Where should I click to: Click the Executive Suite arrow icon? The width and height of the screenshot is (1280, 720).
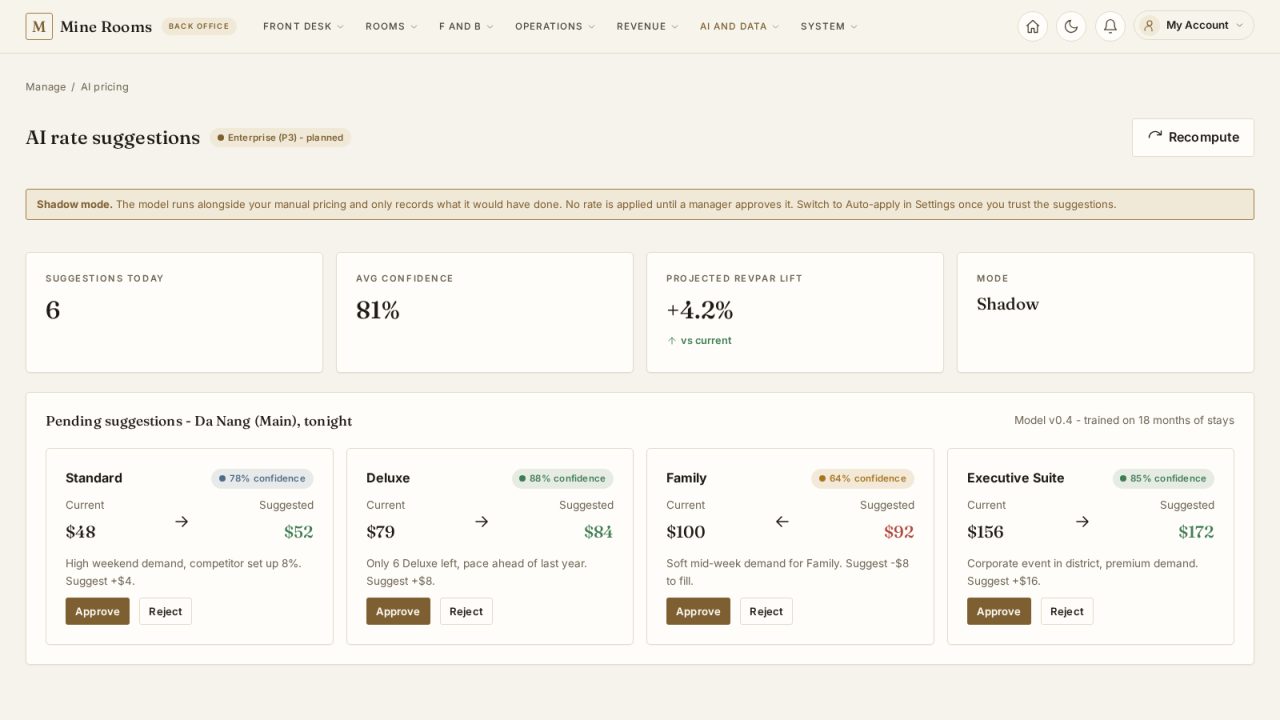1082,521
